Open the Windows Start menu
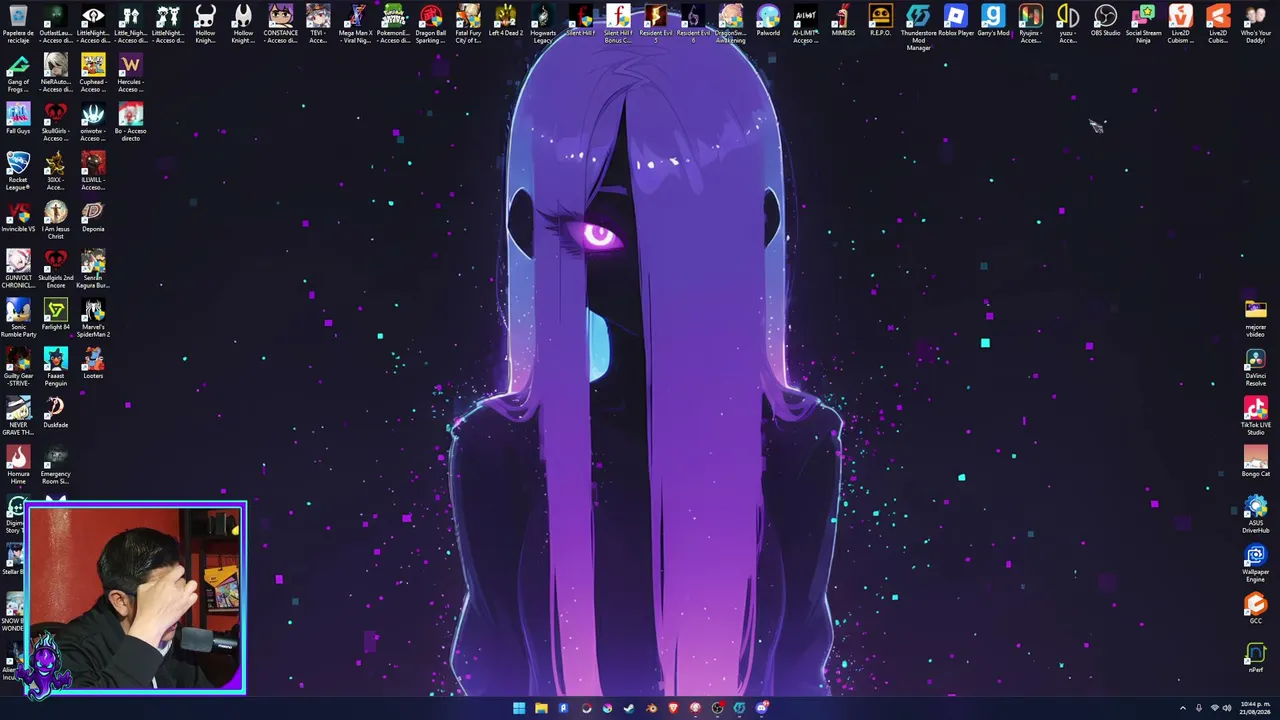 click(519, 708)
